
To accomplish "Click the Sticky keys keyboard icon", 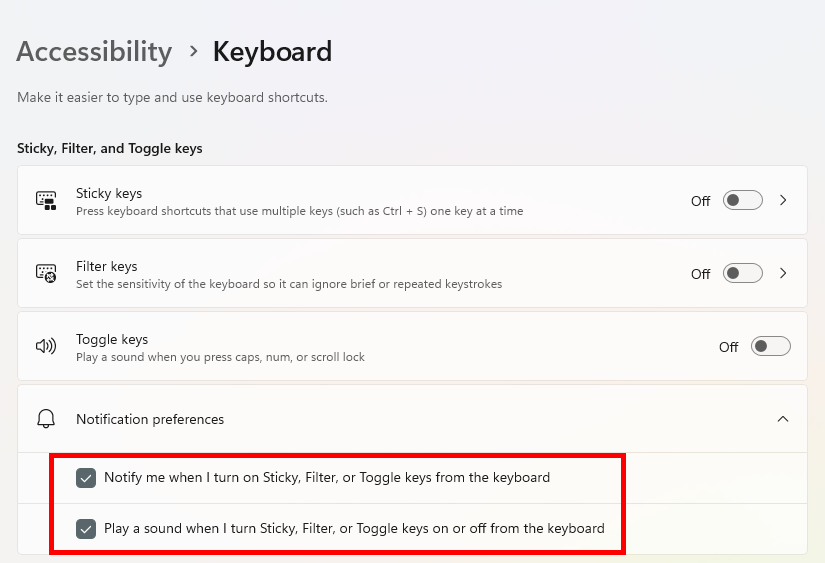I will (46, 200).
